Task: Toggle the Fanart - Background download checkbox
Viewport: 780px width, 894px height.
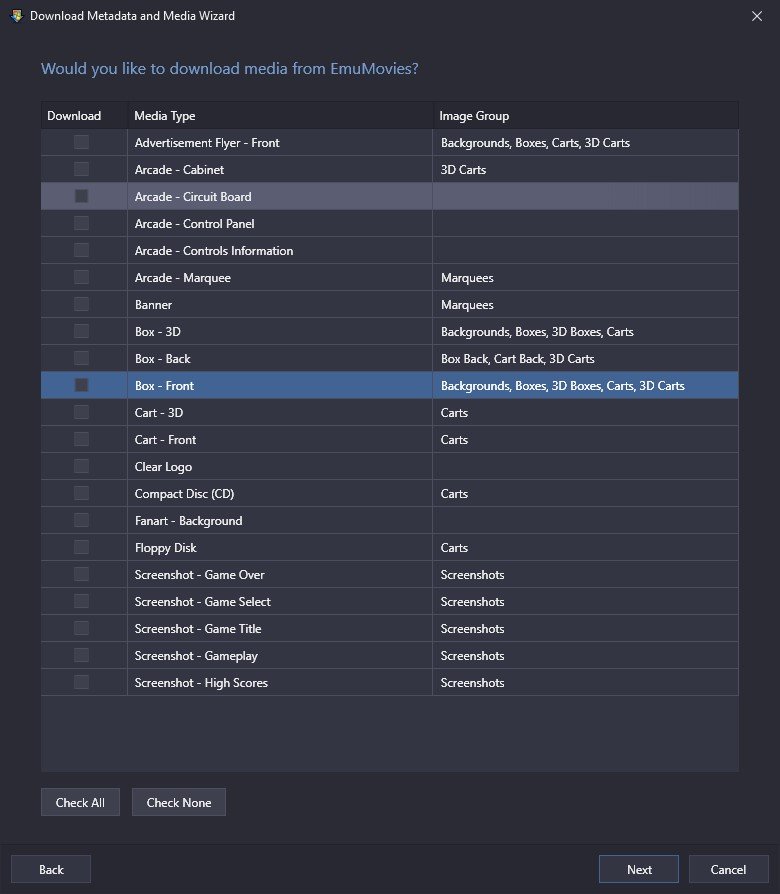Action: (82, 520)
